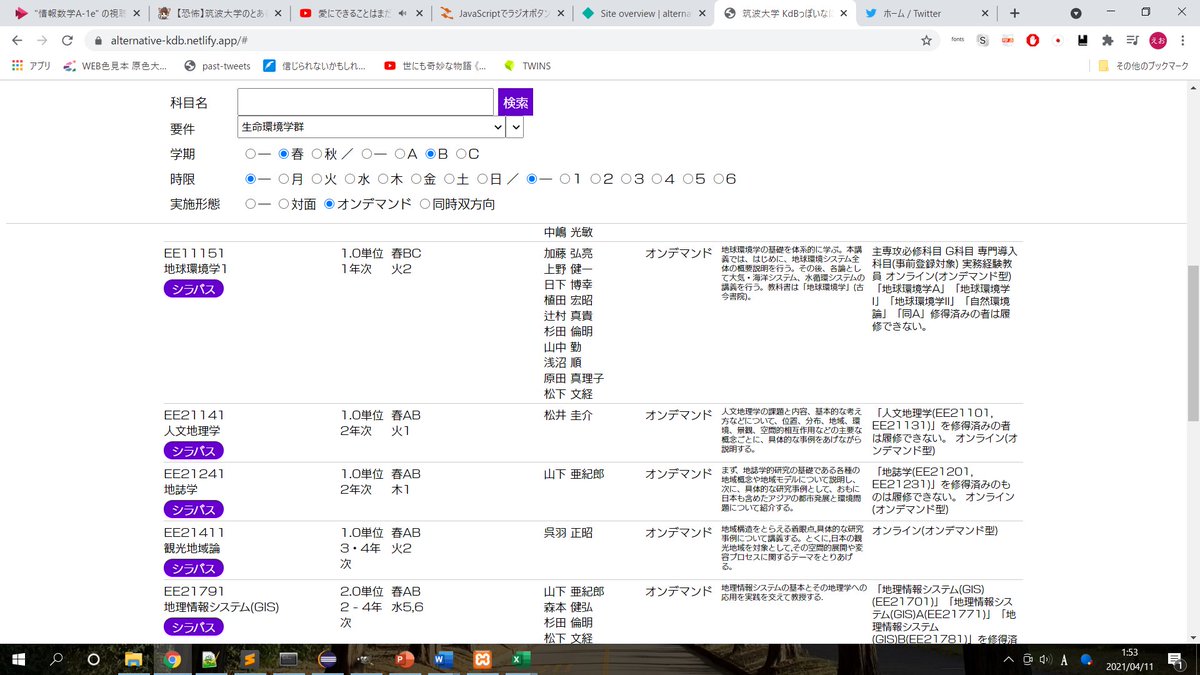This screenshot has height=675, width=1200.
Task: Select 秋 semester radio button
Action: click(317, 154)
